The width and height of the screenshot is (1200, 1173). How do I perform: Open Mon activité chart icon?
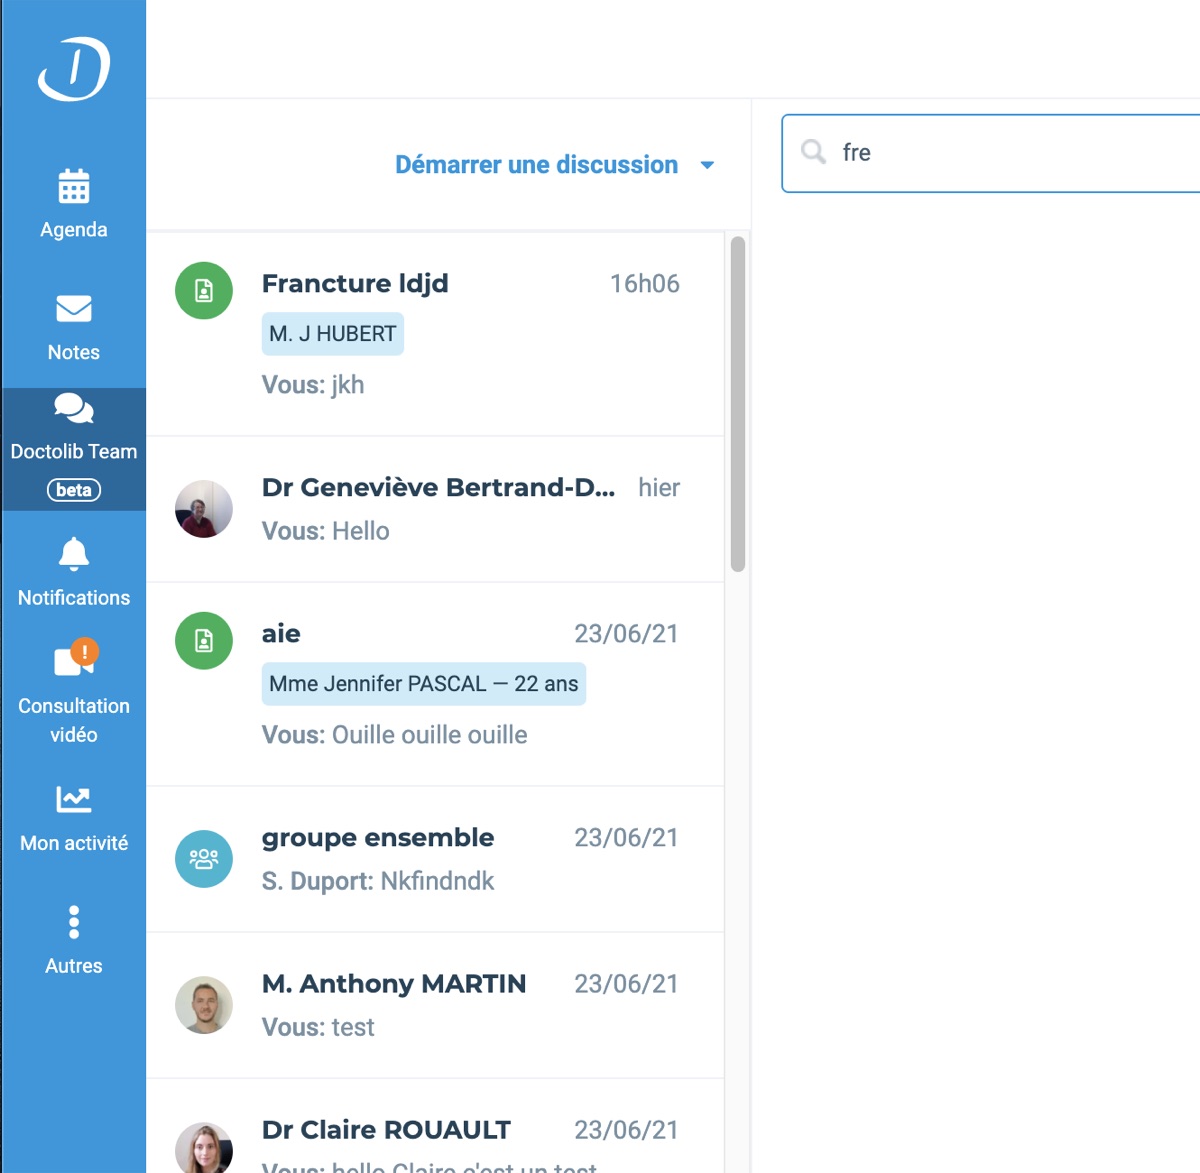pyautogui.click(x=74, y=799)
